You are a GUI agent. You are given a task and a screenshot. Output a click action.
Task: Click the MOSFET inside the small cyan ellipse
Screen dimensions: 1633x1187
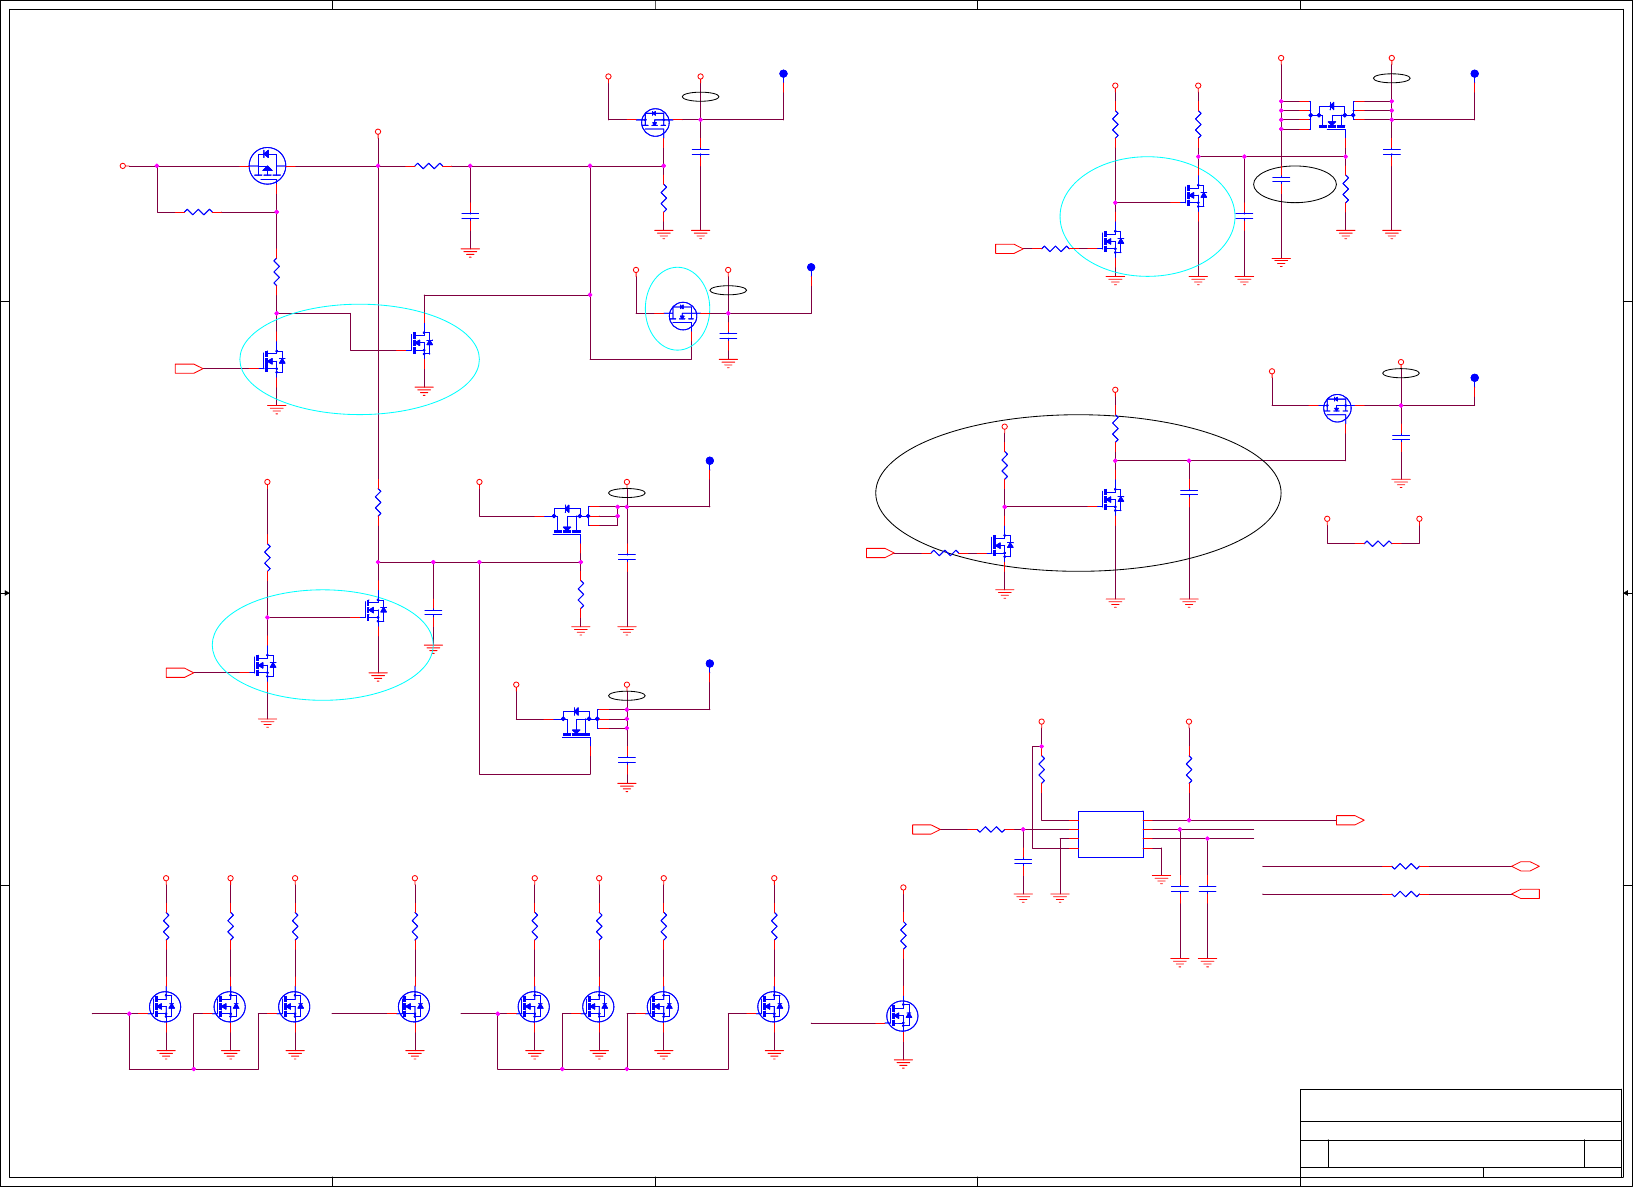(683, 315)
